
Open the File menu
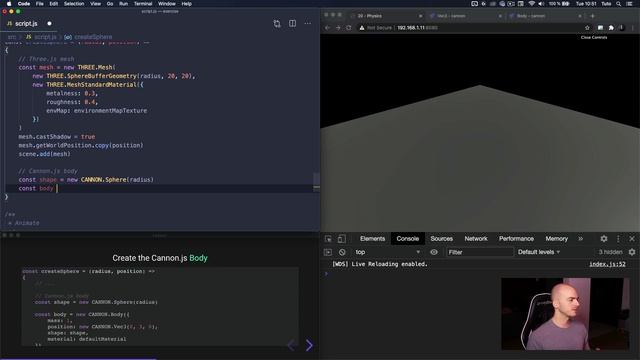(40, 4)
